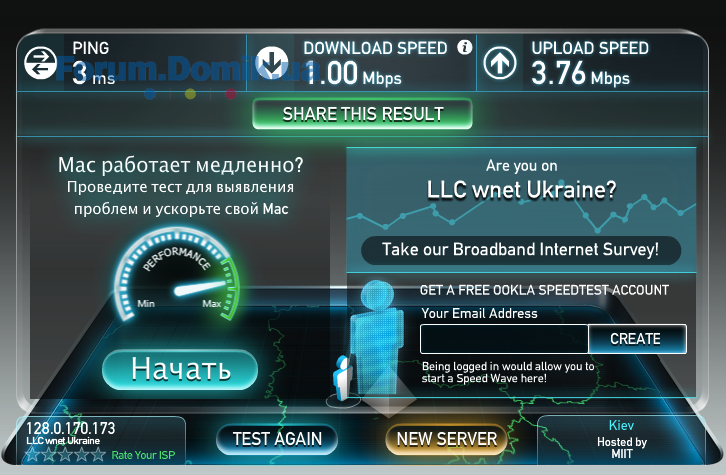Rate ISP with the first star
This screenshot has width=726, height=475.
pos(32,455)
